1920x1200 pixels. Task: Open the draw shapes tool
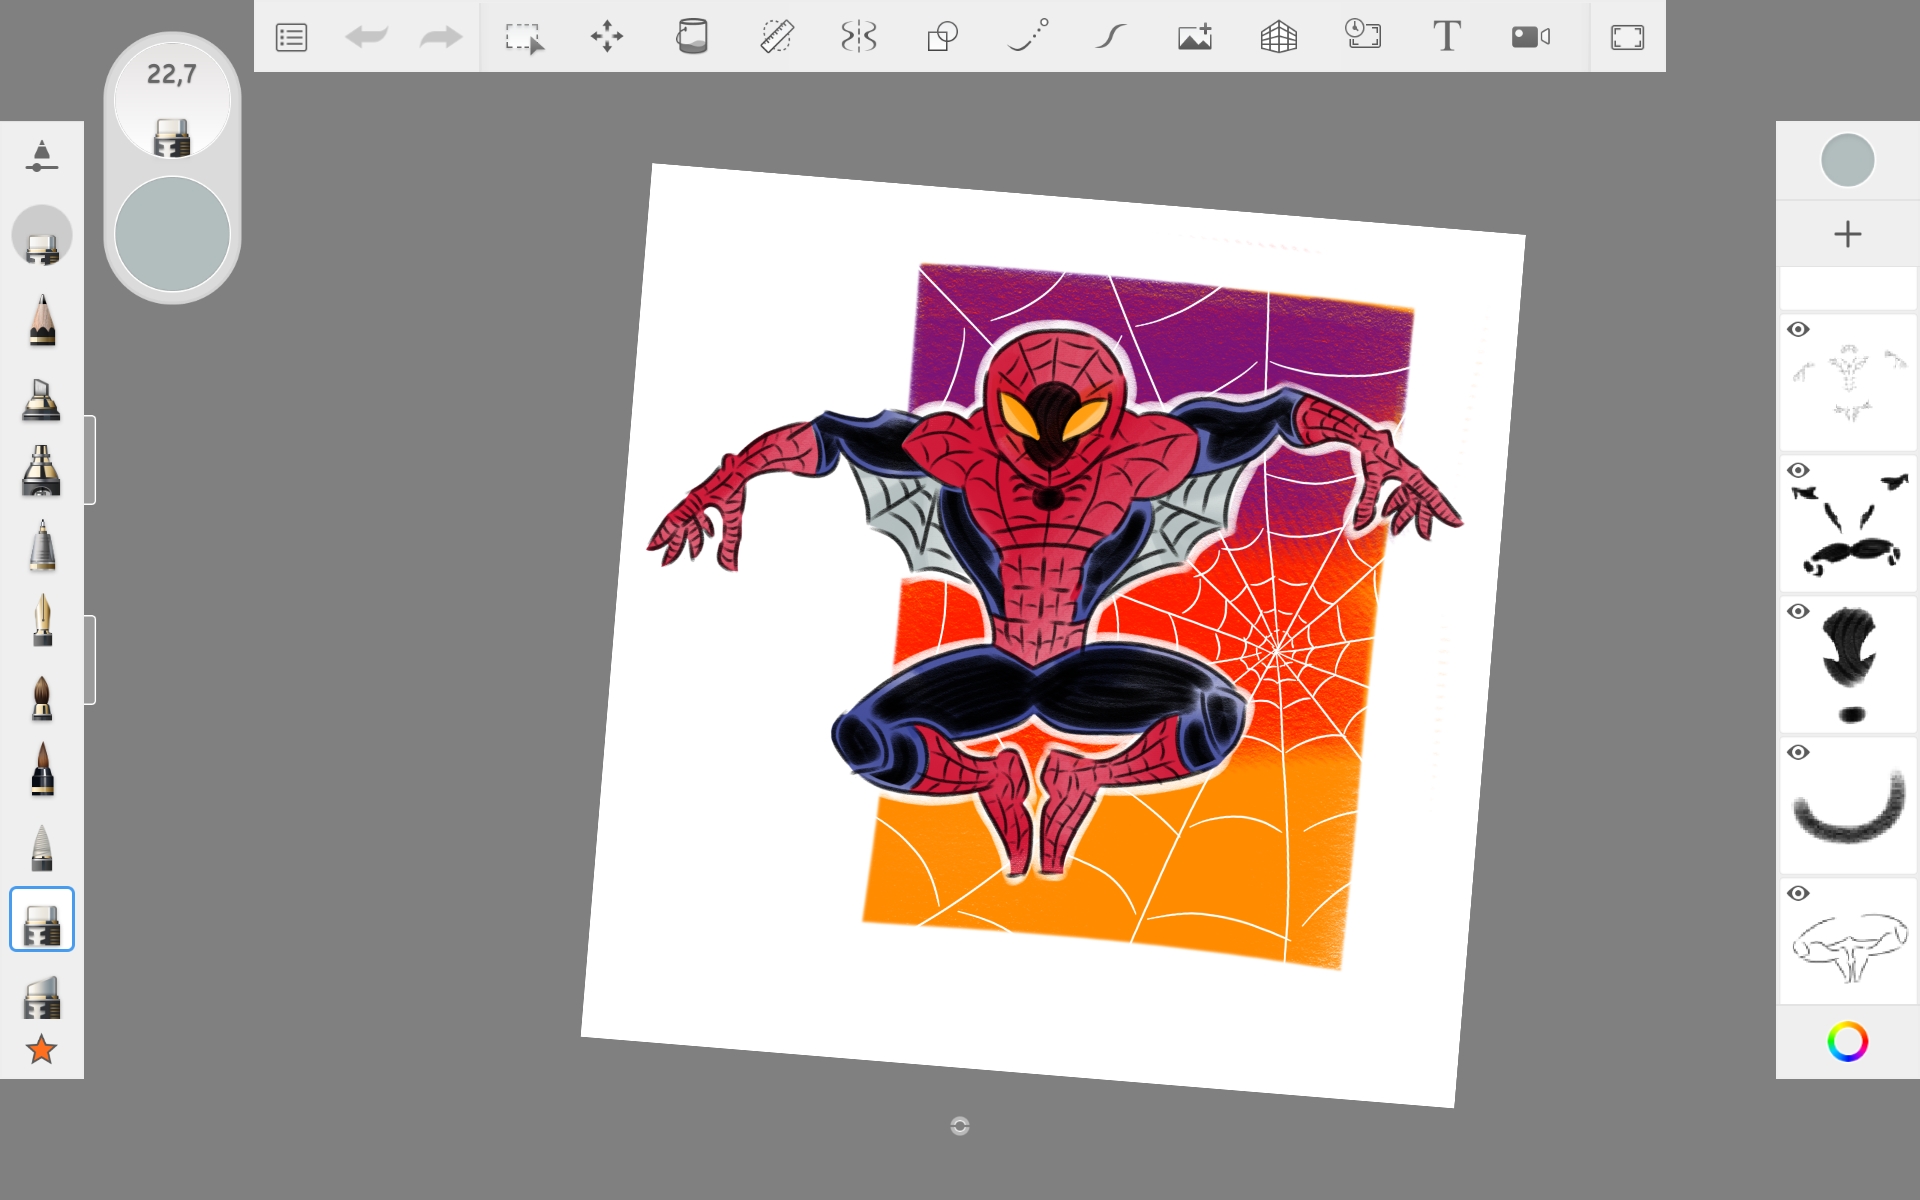[x=942, y=37]
